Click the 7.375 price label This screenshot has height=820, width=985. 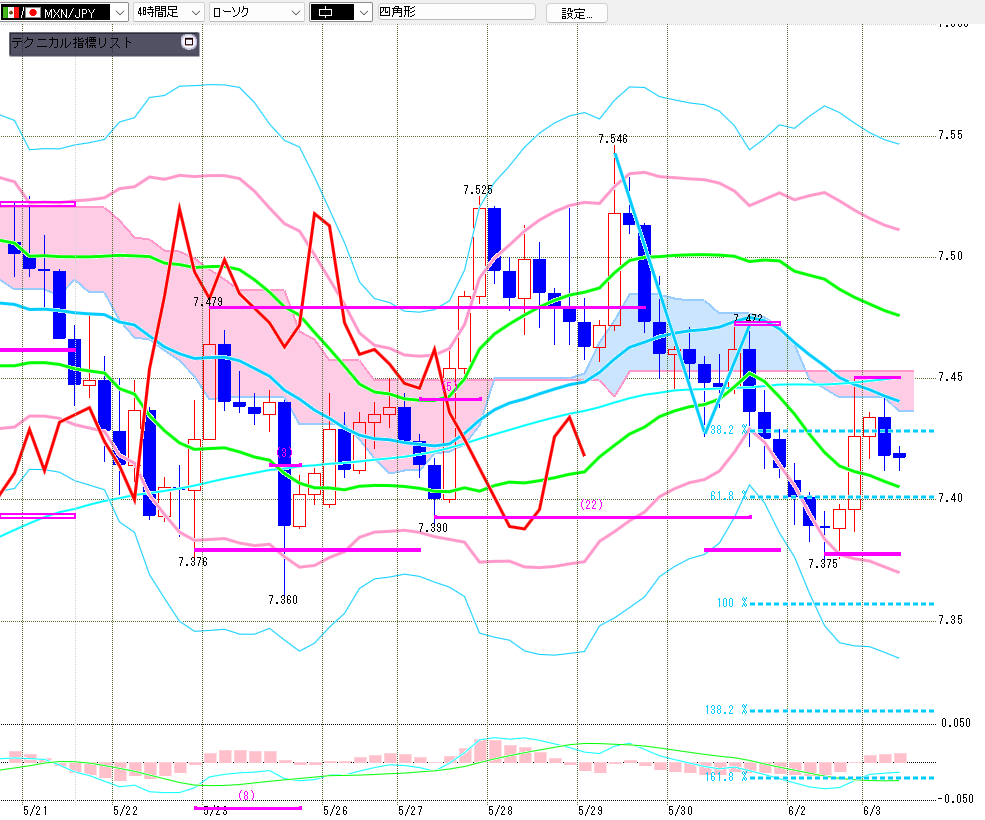824,564
